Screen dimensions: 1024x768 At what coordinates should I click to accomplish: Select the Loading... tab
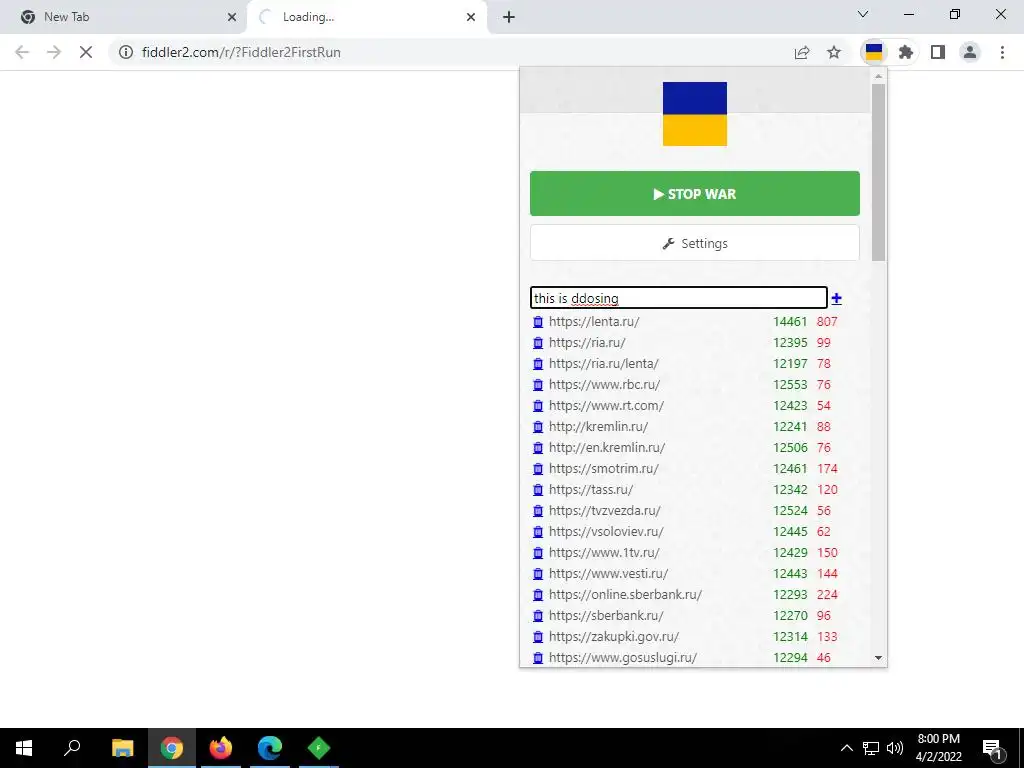click(x=367, y=17)
